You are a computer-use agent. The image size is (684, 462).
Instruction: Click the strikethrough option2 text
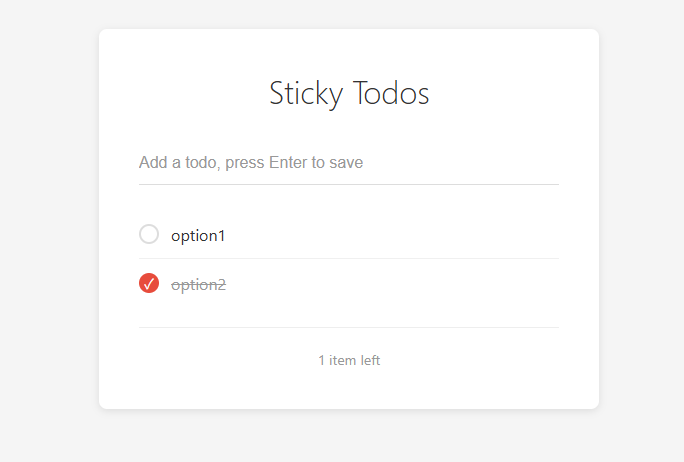click(x=198, y=285)
